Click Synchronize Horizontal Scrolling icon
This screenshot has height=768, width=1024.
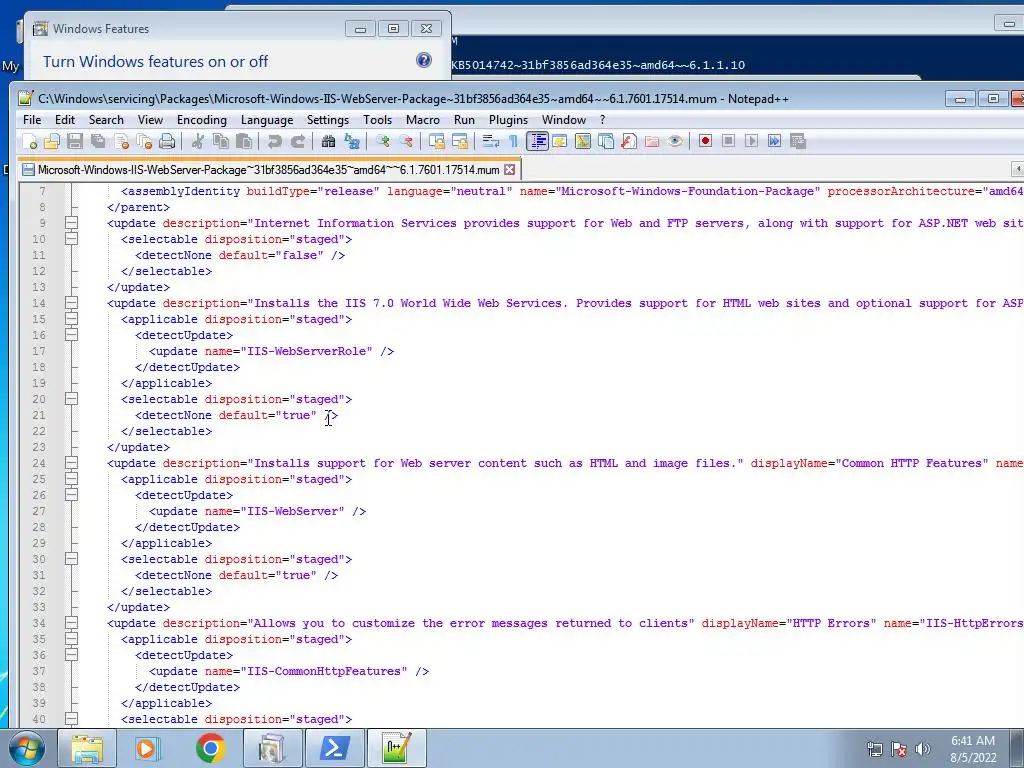pyautogui.click(x=460, y=142)
